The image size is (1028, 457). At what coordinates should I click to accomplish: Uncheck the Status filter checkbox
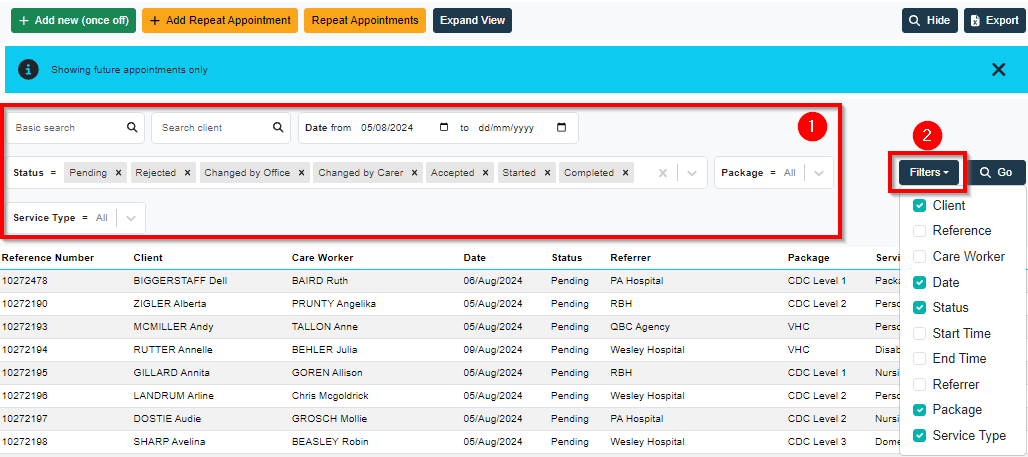coord(919,308)
